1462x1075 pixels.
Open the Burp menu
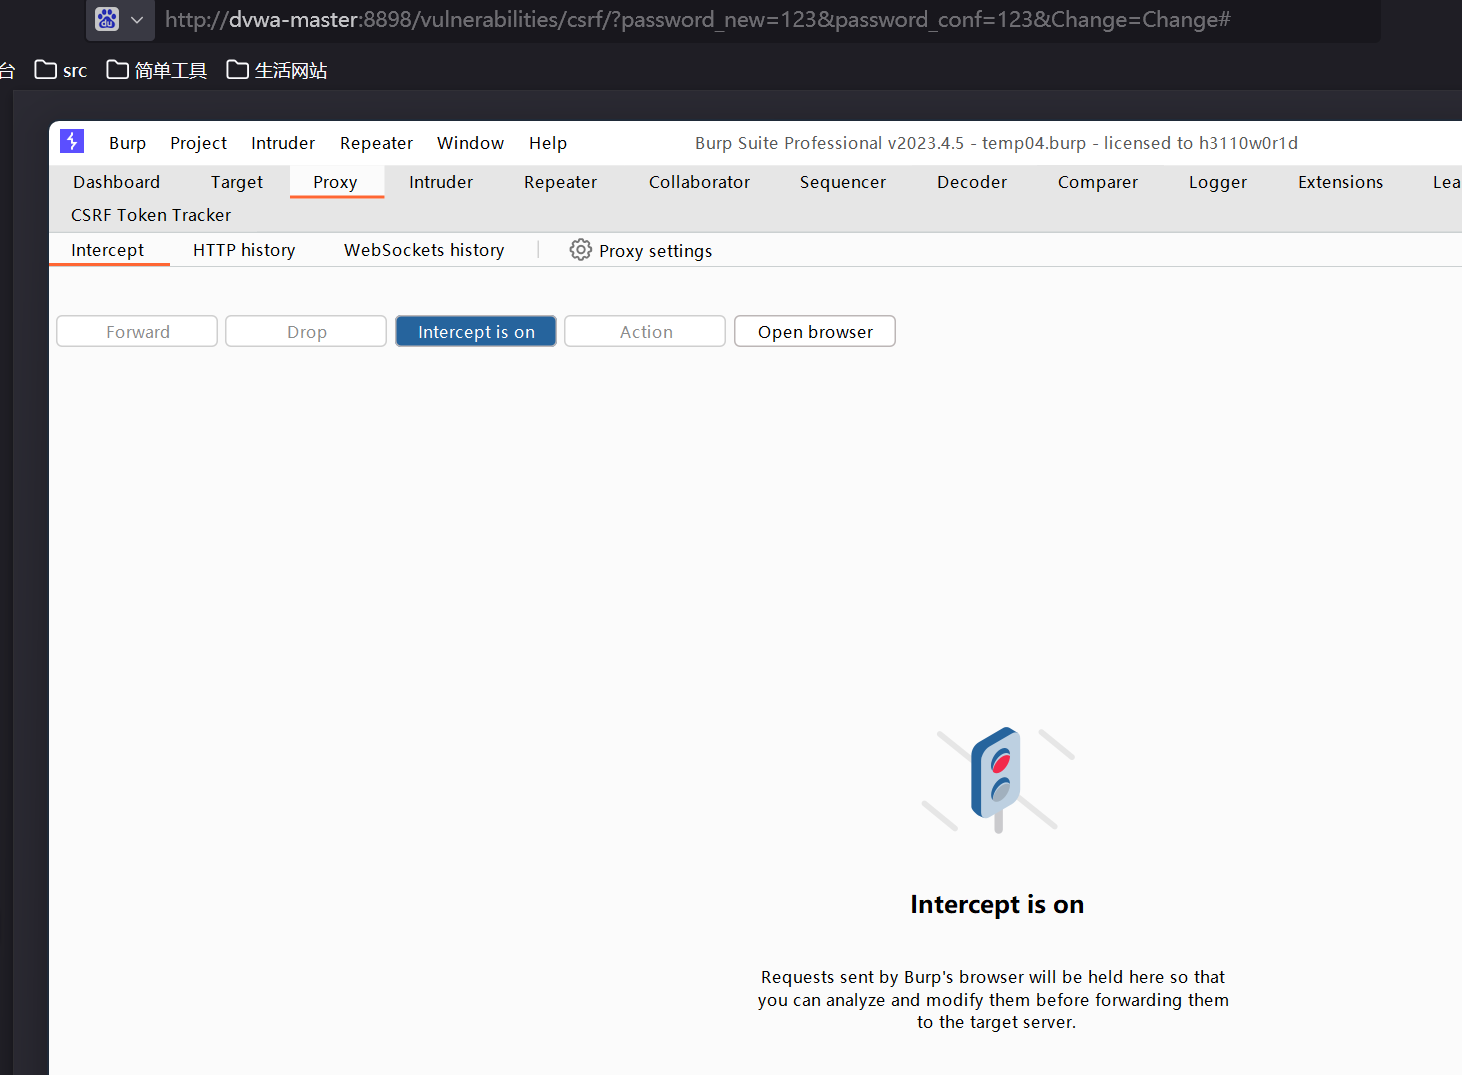(x=127, y=143)
